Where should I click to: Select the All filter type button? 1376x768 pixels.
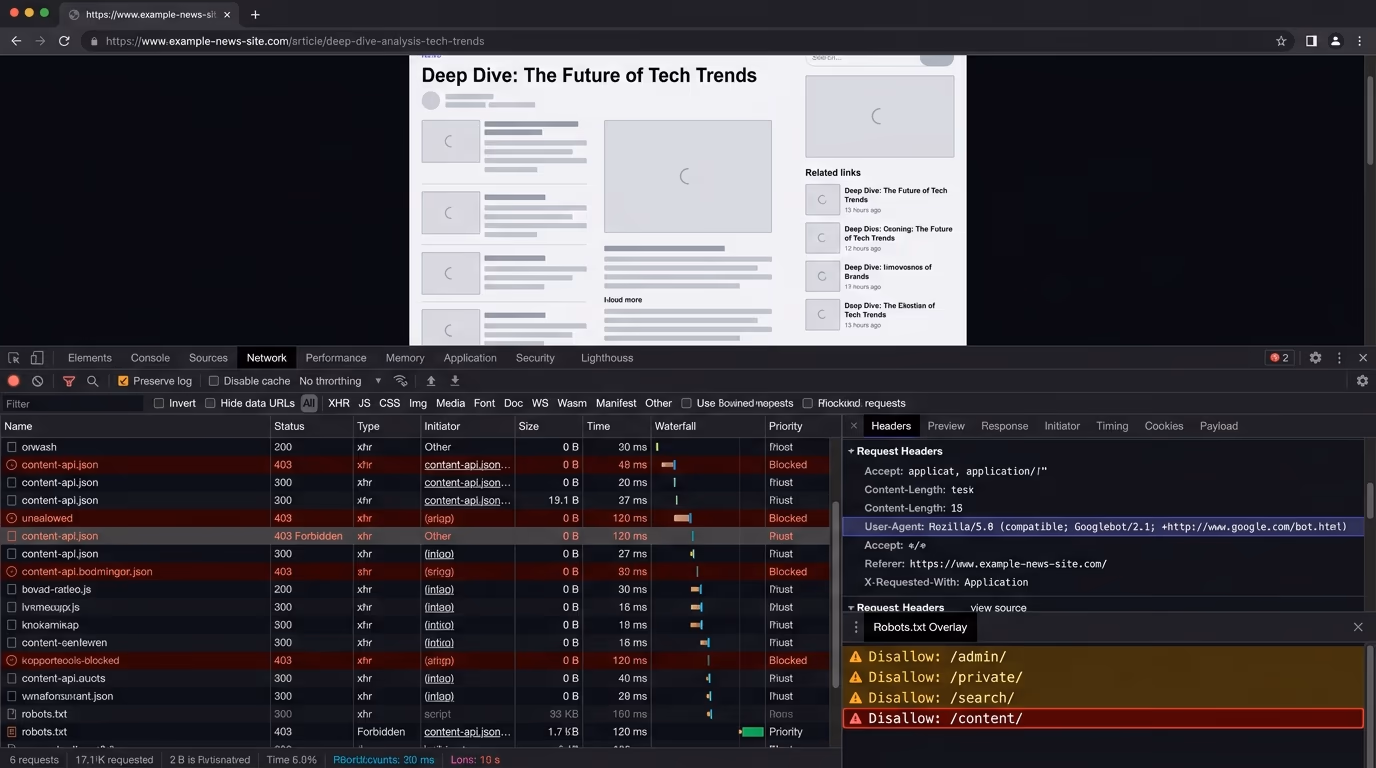coord(309,403)
